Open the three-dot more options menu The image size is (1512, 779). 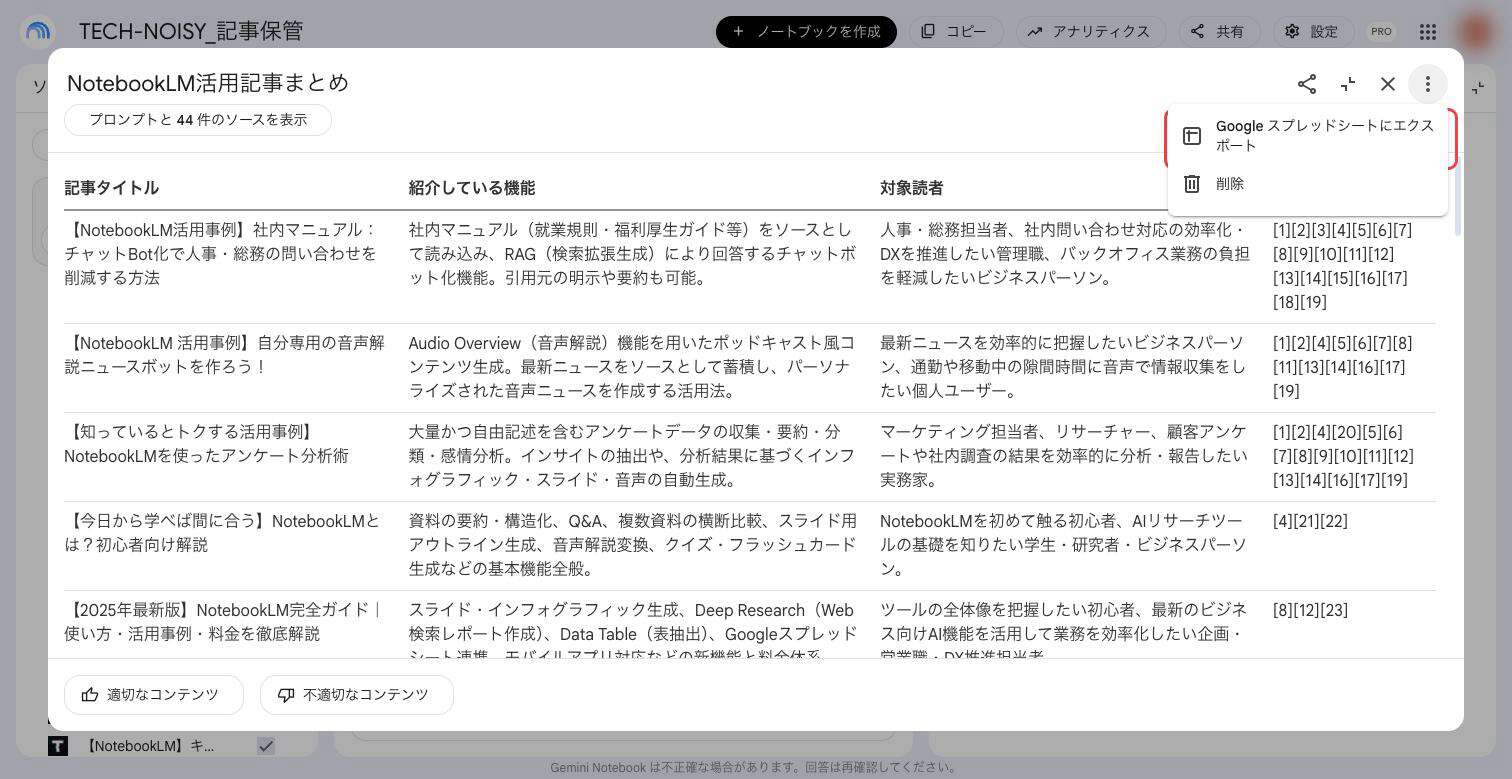(1428, 84)
